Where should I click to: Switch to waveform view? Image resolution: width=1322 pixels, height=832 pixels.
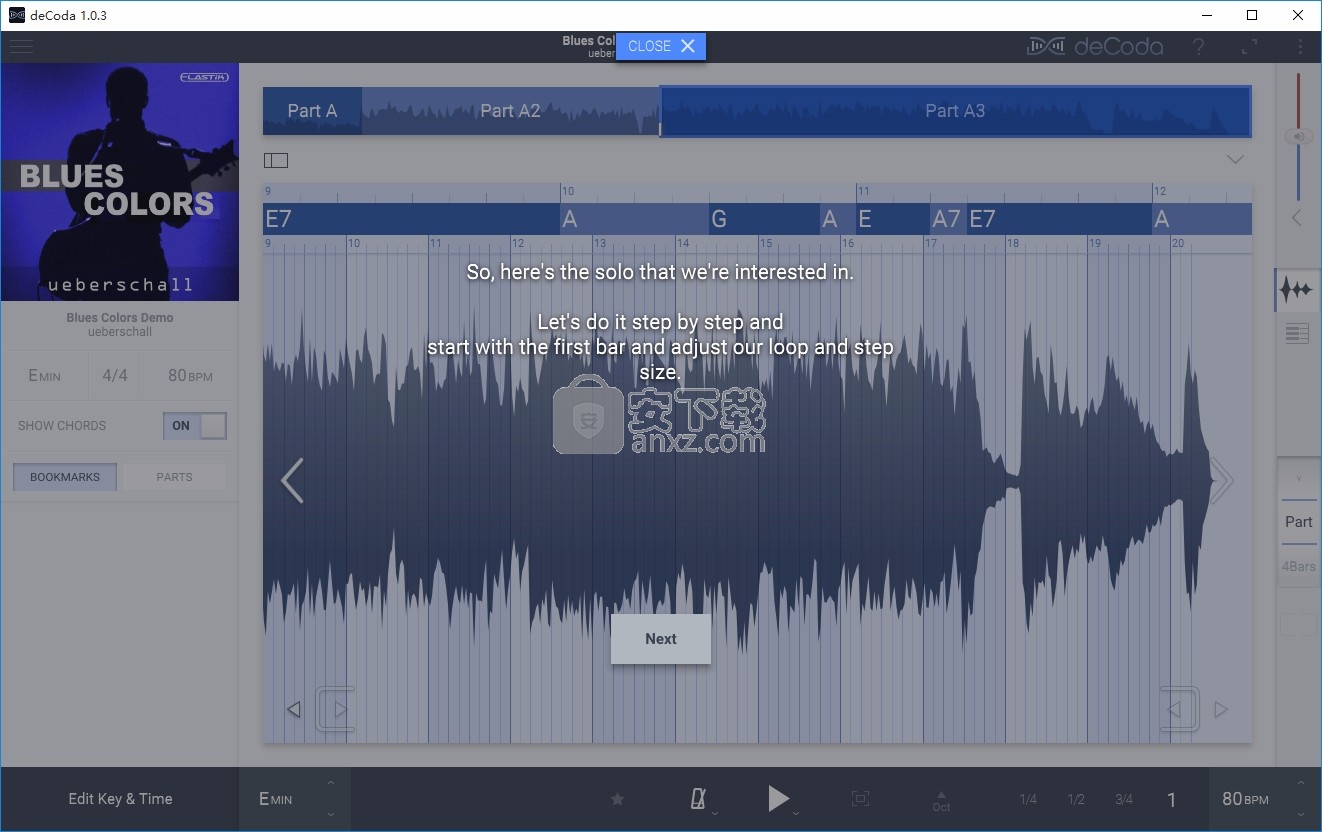click(1297, 290)
